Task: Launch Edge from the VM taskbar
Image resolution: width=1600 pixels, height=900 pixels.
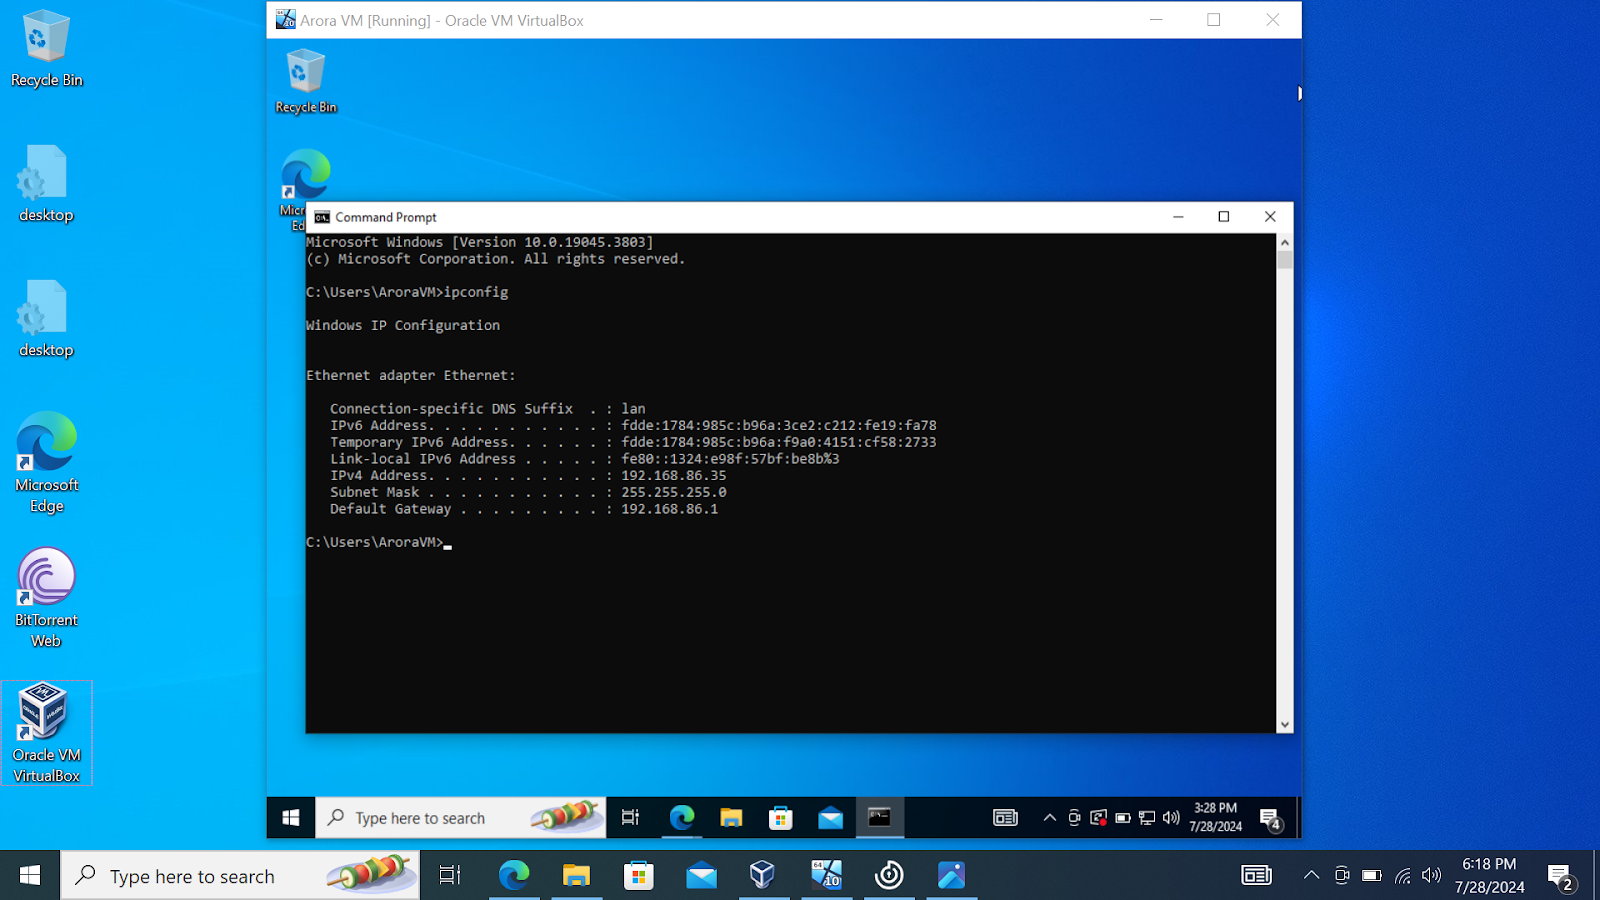Action: (x=682, y=818)
